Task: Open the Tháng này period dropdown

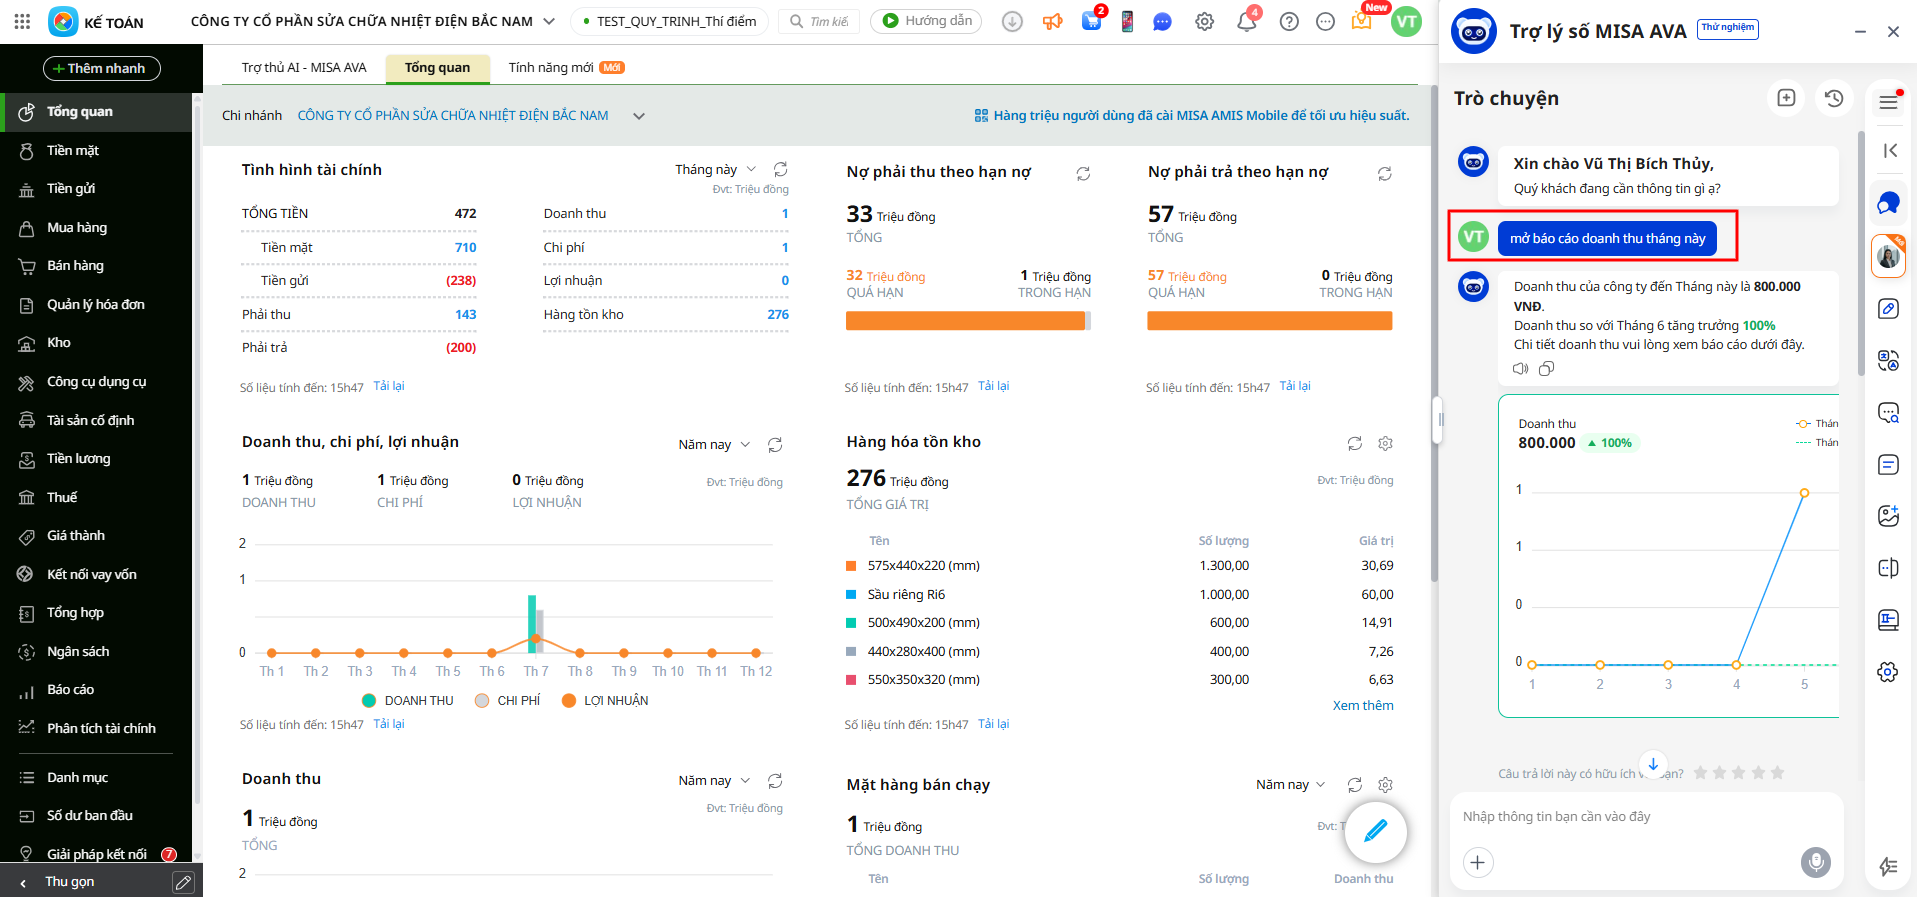Action: pyautogui.click(x=715, y=170)
